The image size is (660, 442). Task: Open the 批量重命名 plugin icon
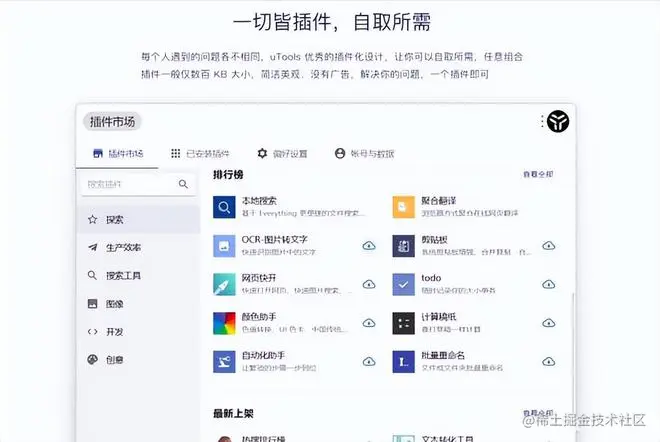click(x=403, y=362)
